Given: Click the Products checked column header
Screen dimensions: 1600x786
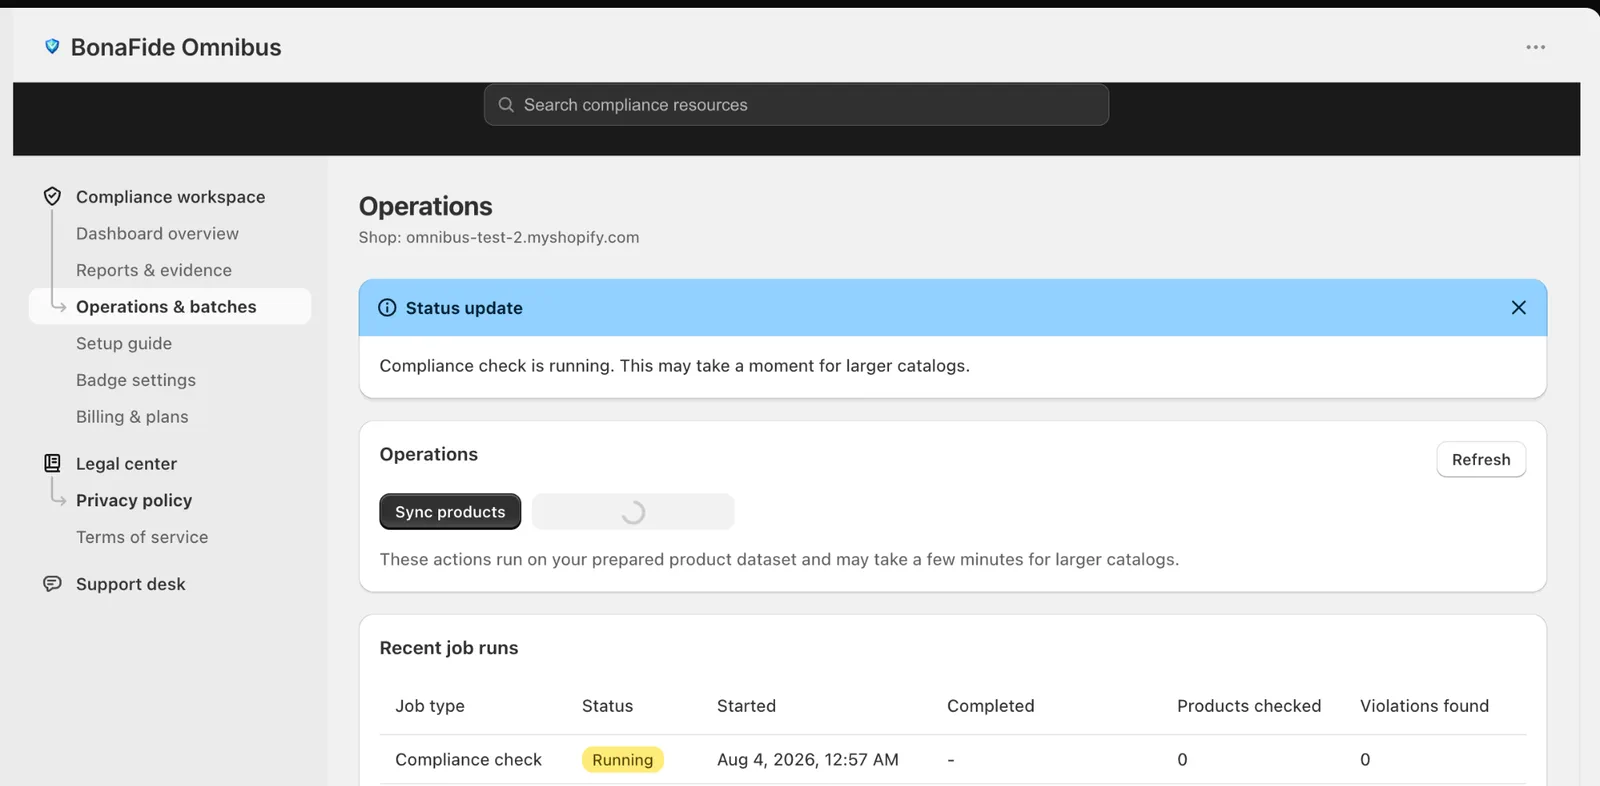Looking at the screenshot, I should tap(1249, 705).
